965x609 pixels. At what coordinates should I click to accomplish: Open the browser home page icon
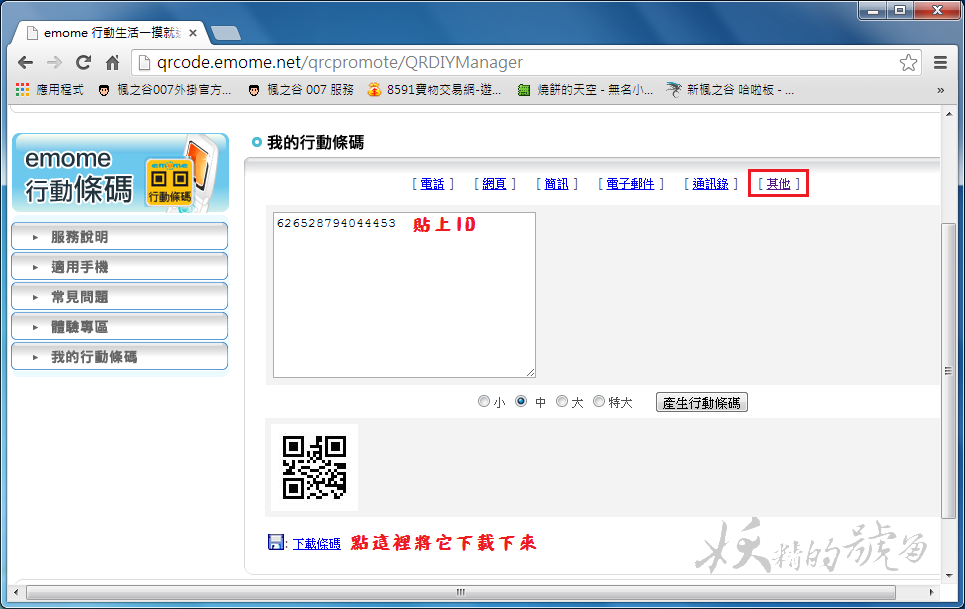point(112,62)
